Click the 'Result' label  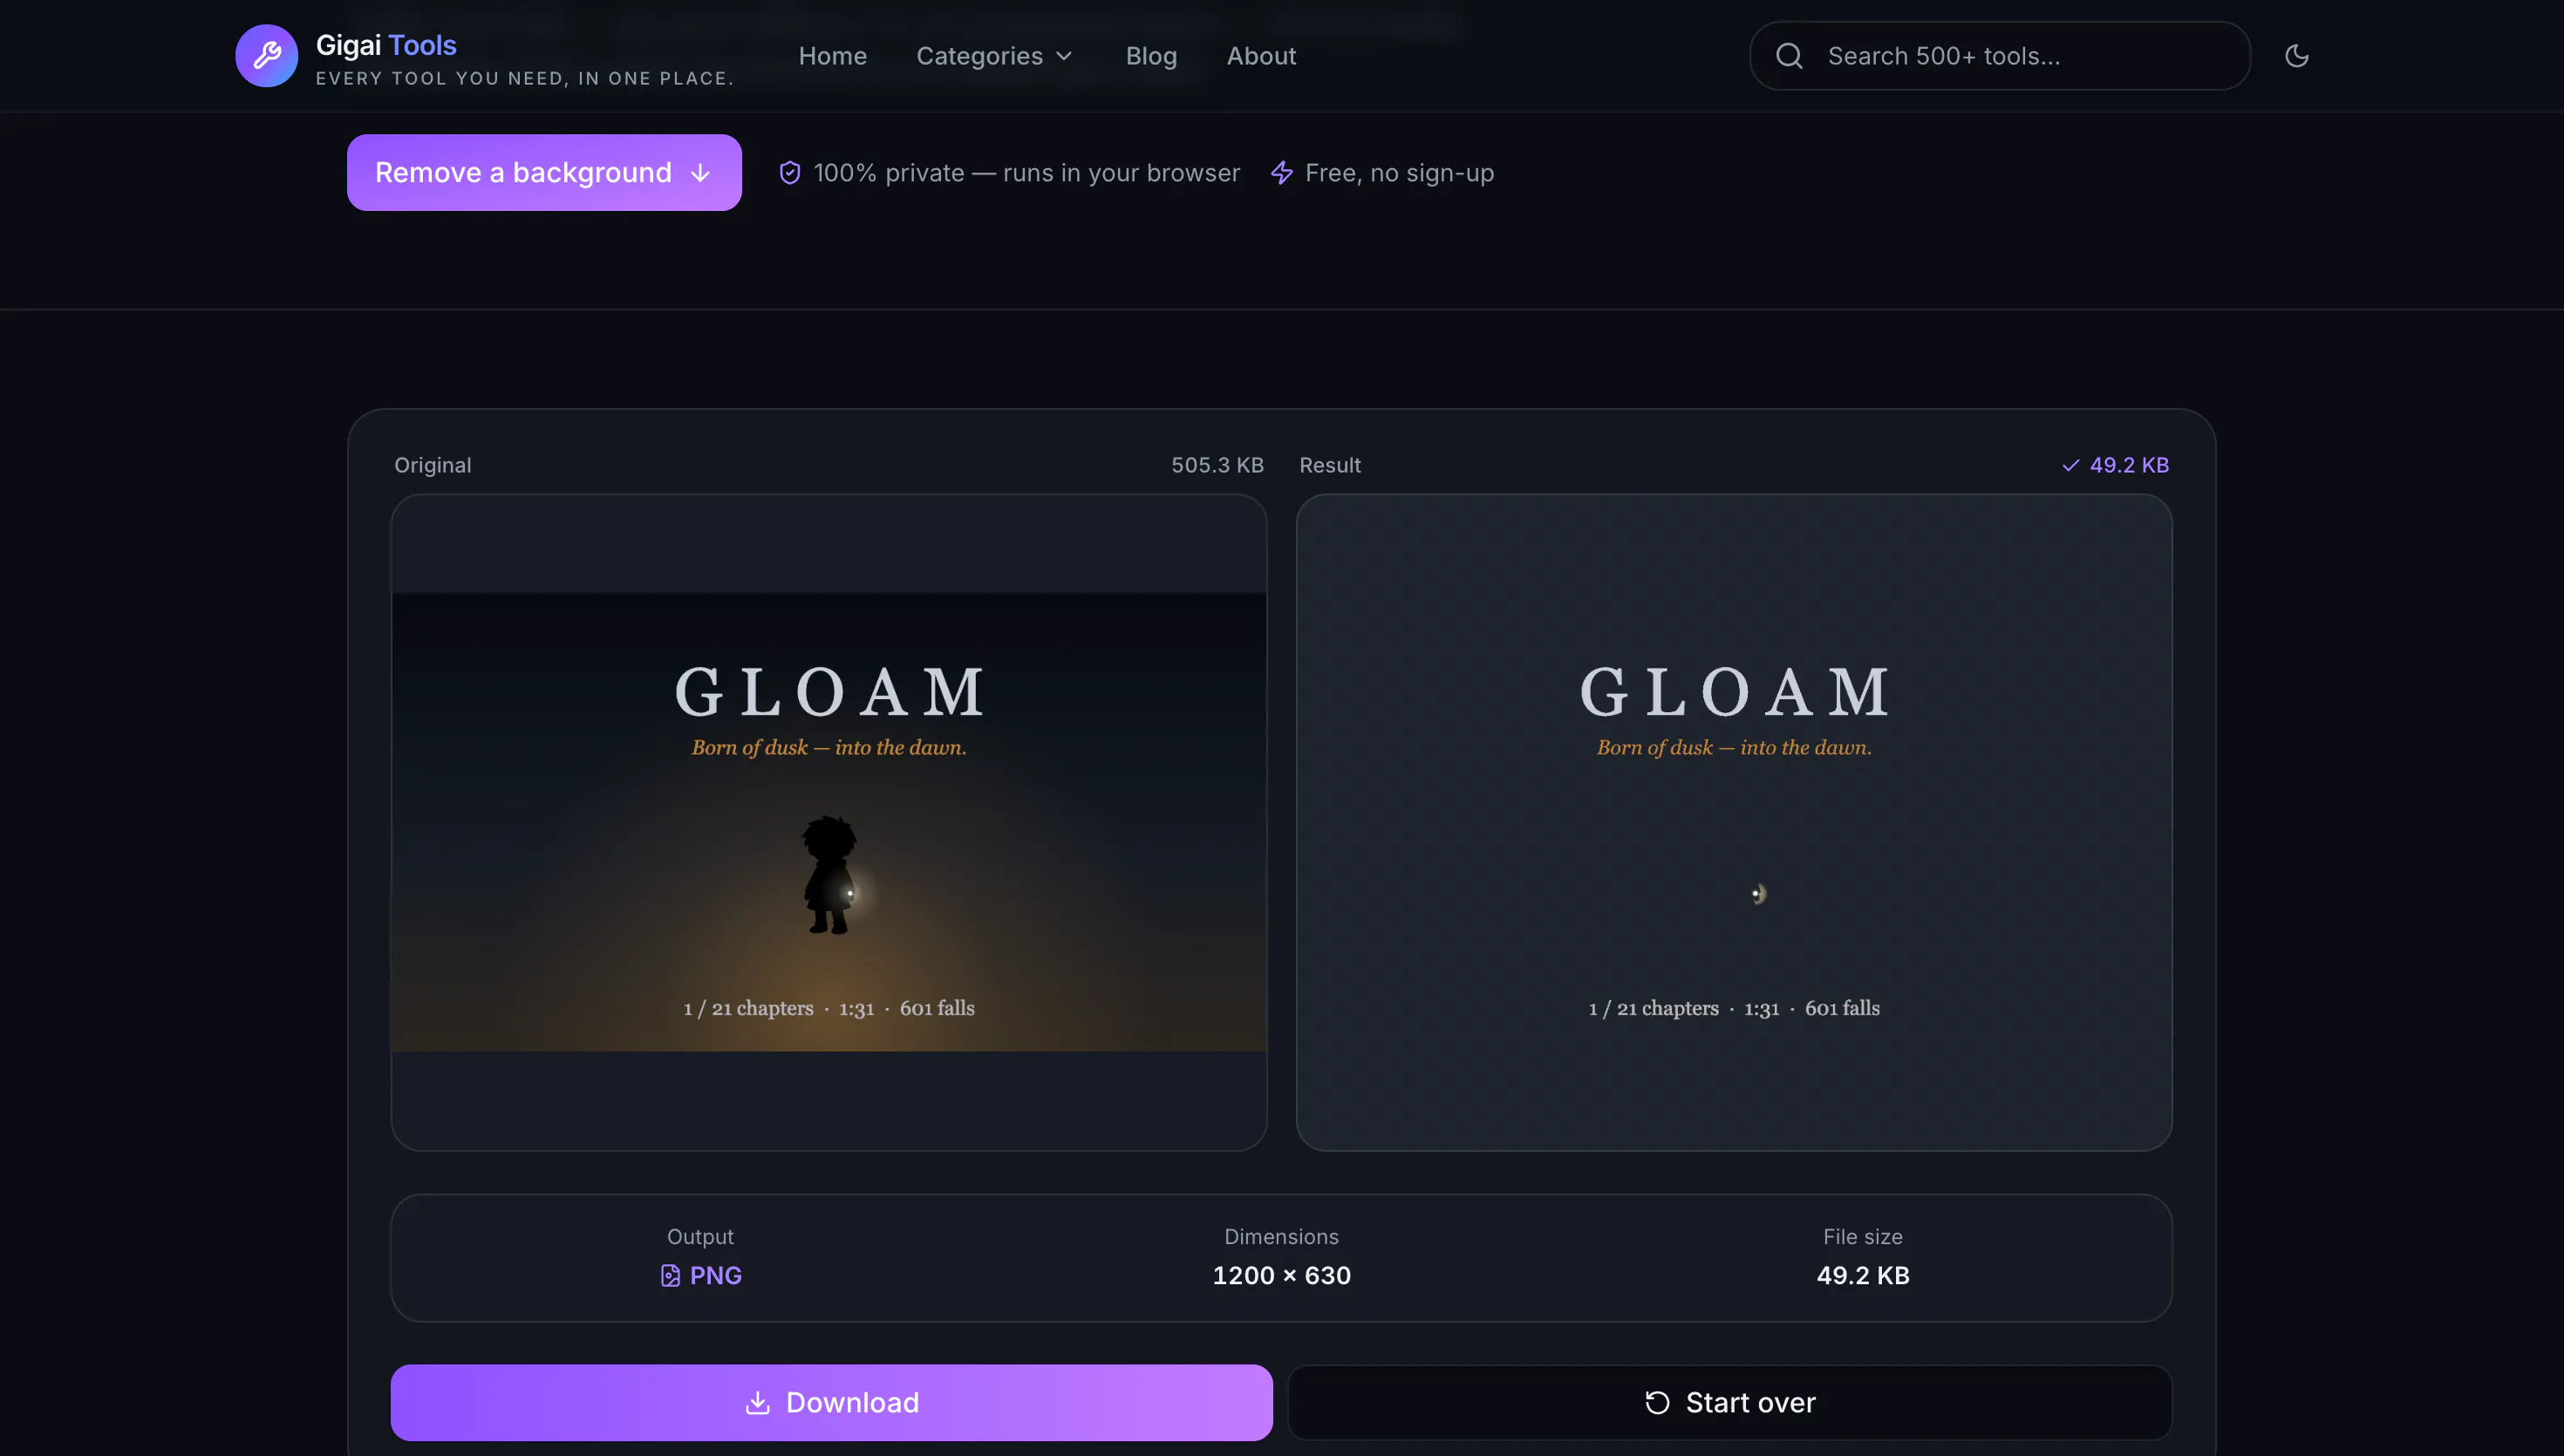(x=1329, y=465)
